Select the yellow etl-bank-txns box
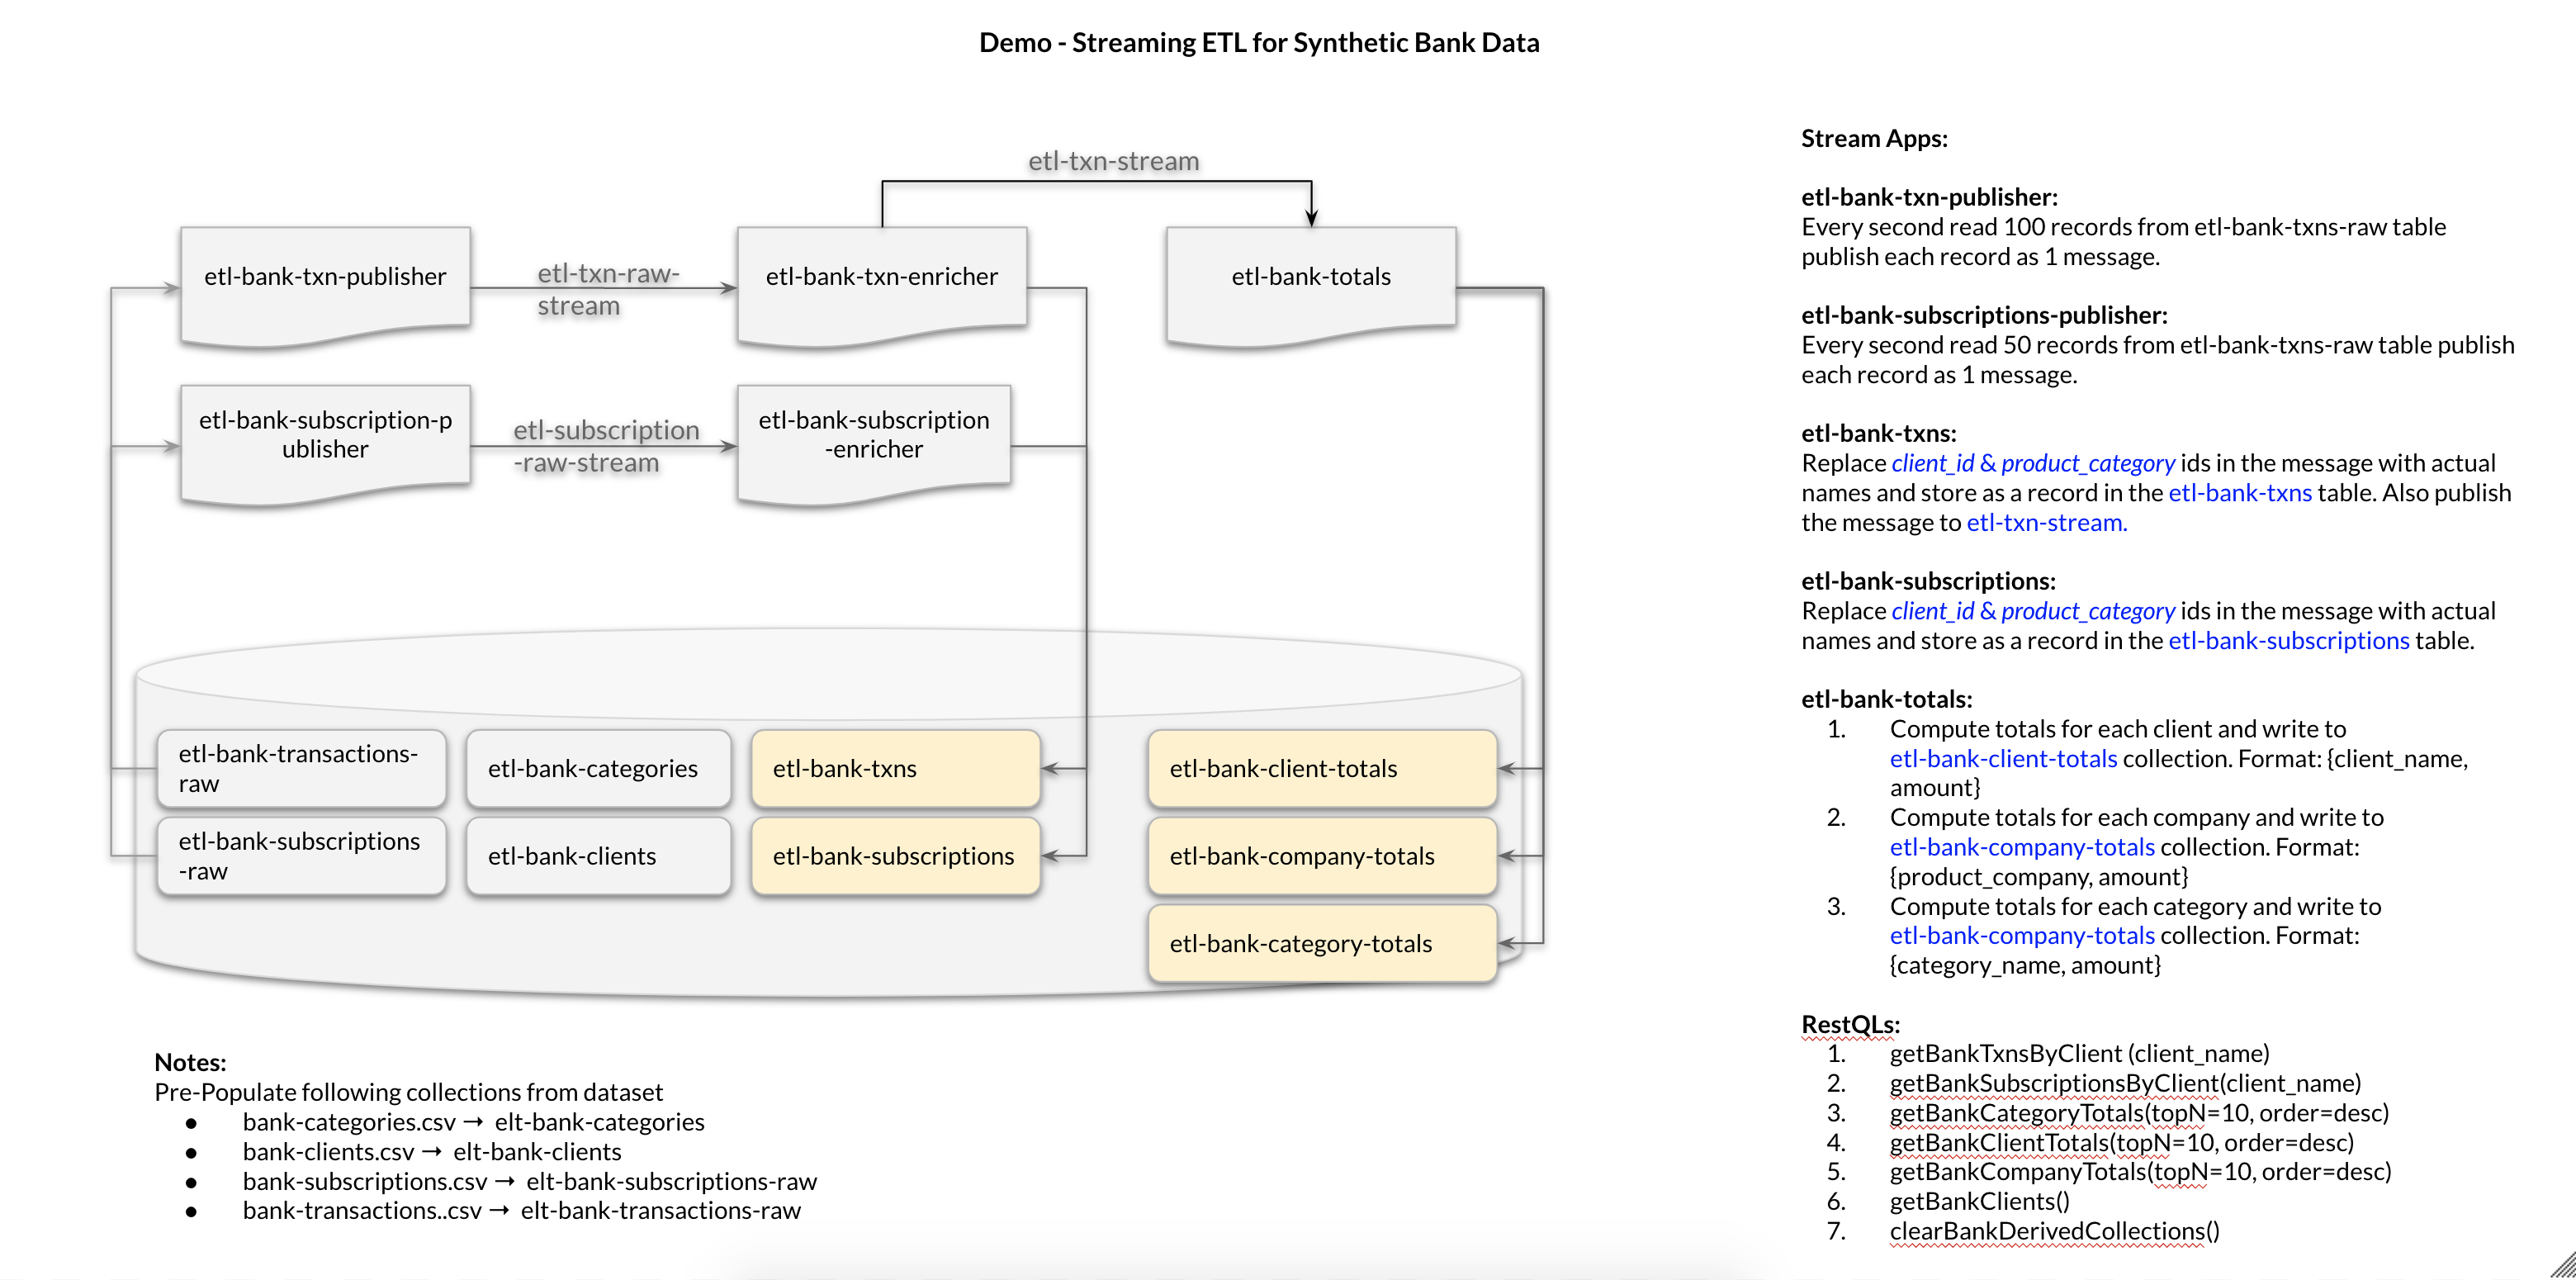The height and width of the screenshot is (1280, 2576). pyautogui.click(x=895, y=768)
